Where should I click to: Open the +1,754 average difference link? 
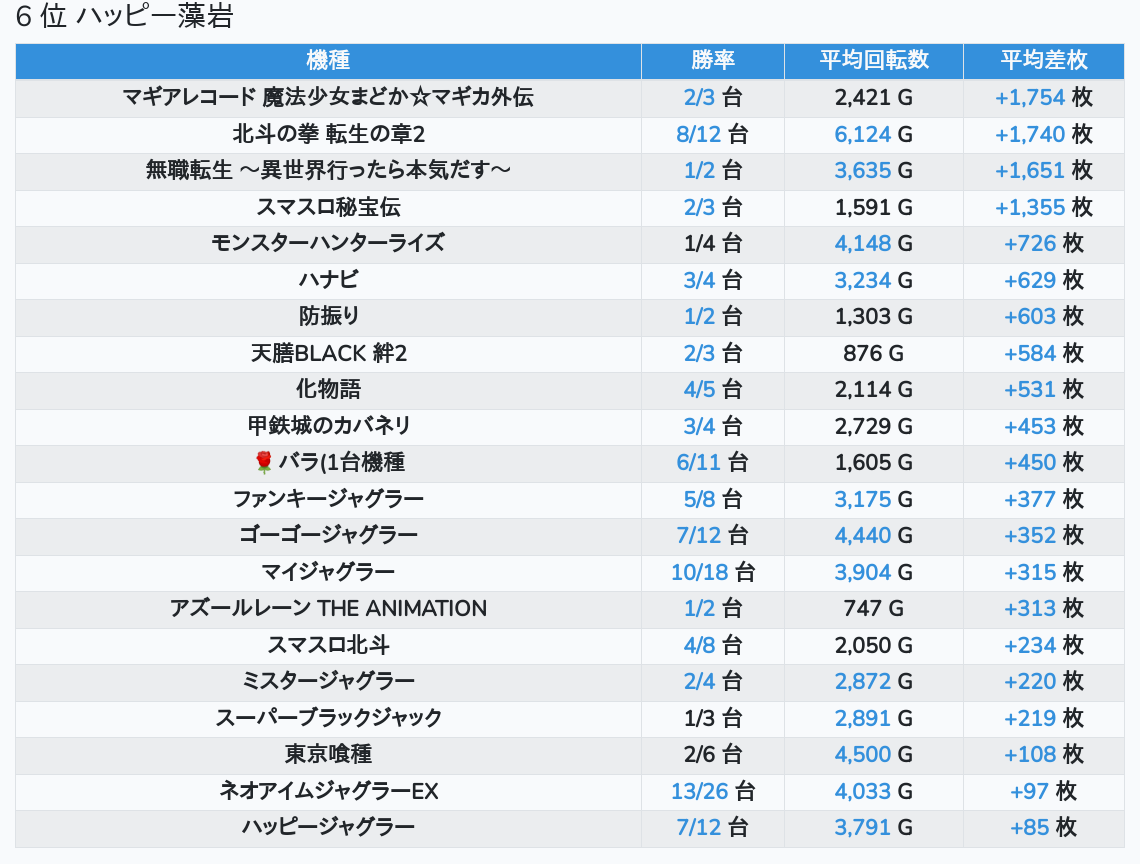click(x=1029, y=97)
